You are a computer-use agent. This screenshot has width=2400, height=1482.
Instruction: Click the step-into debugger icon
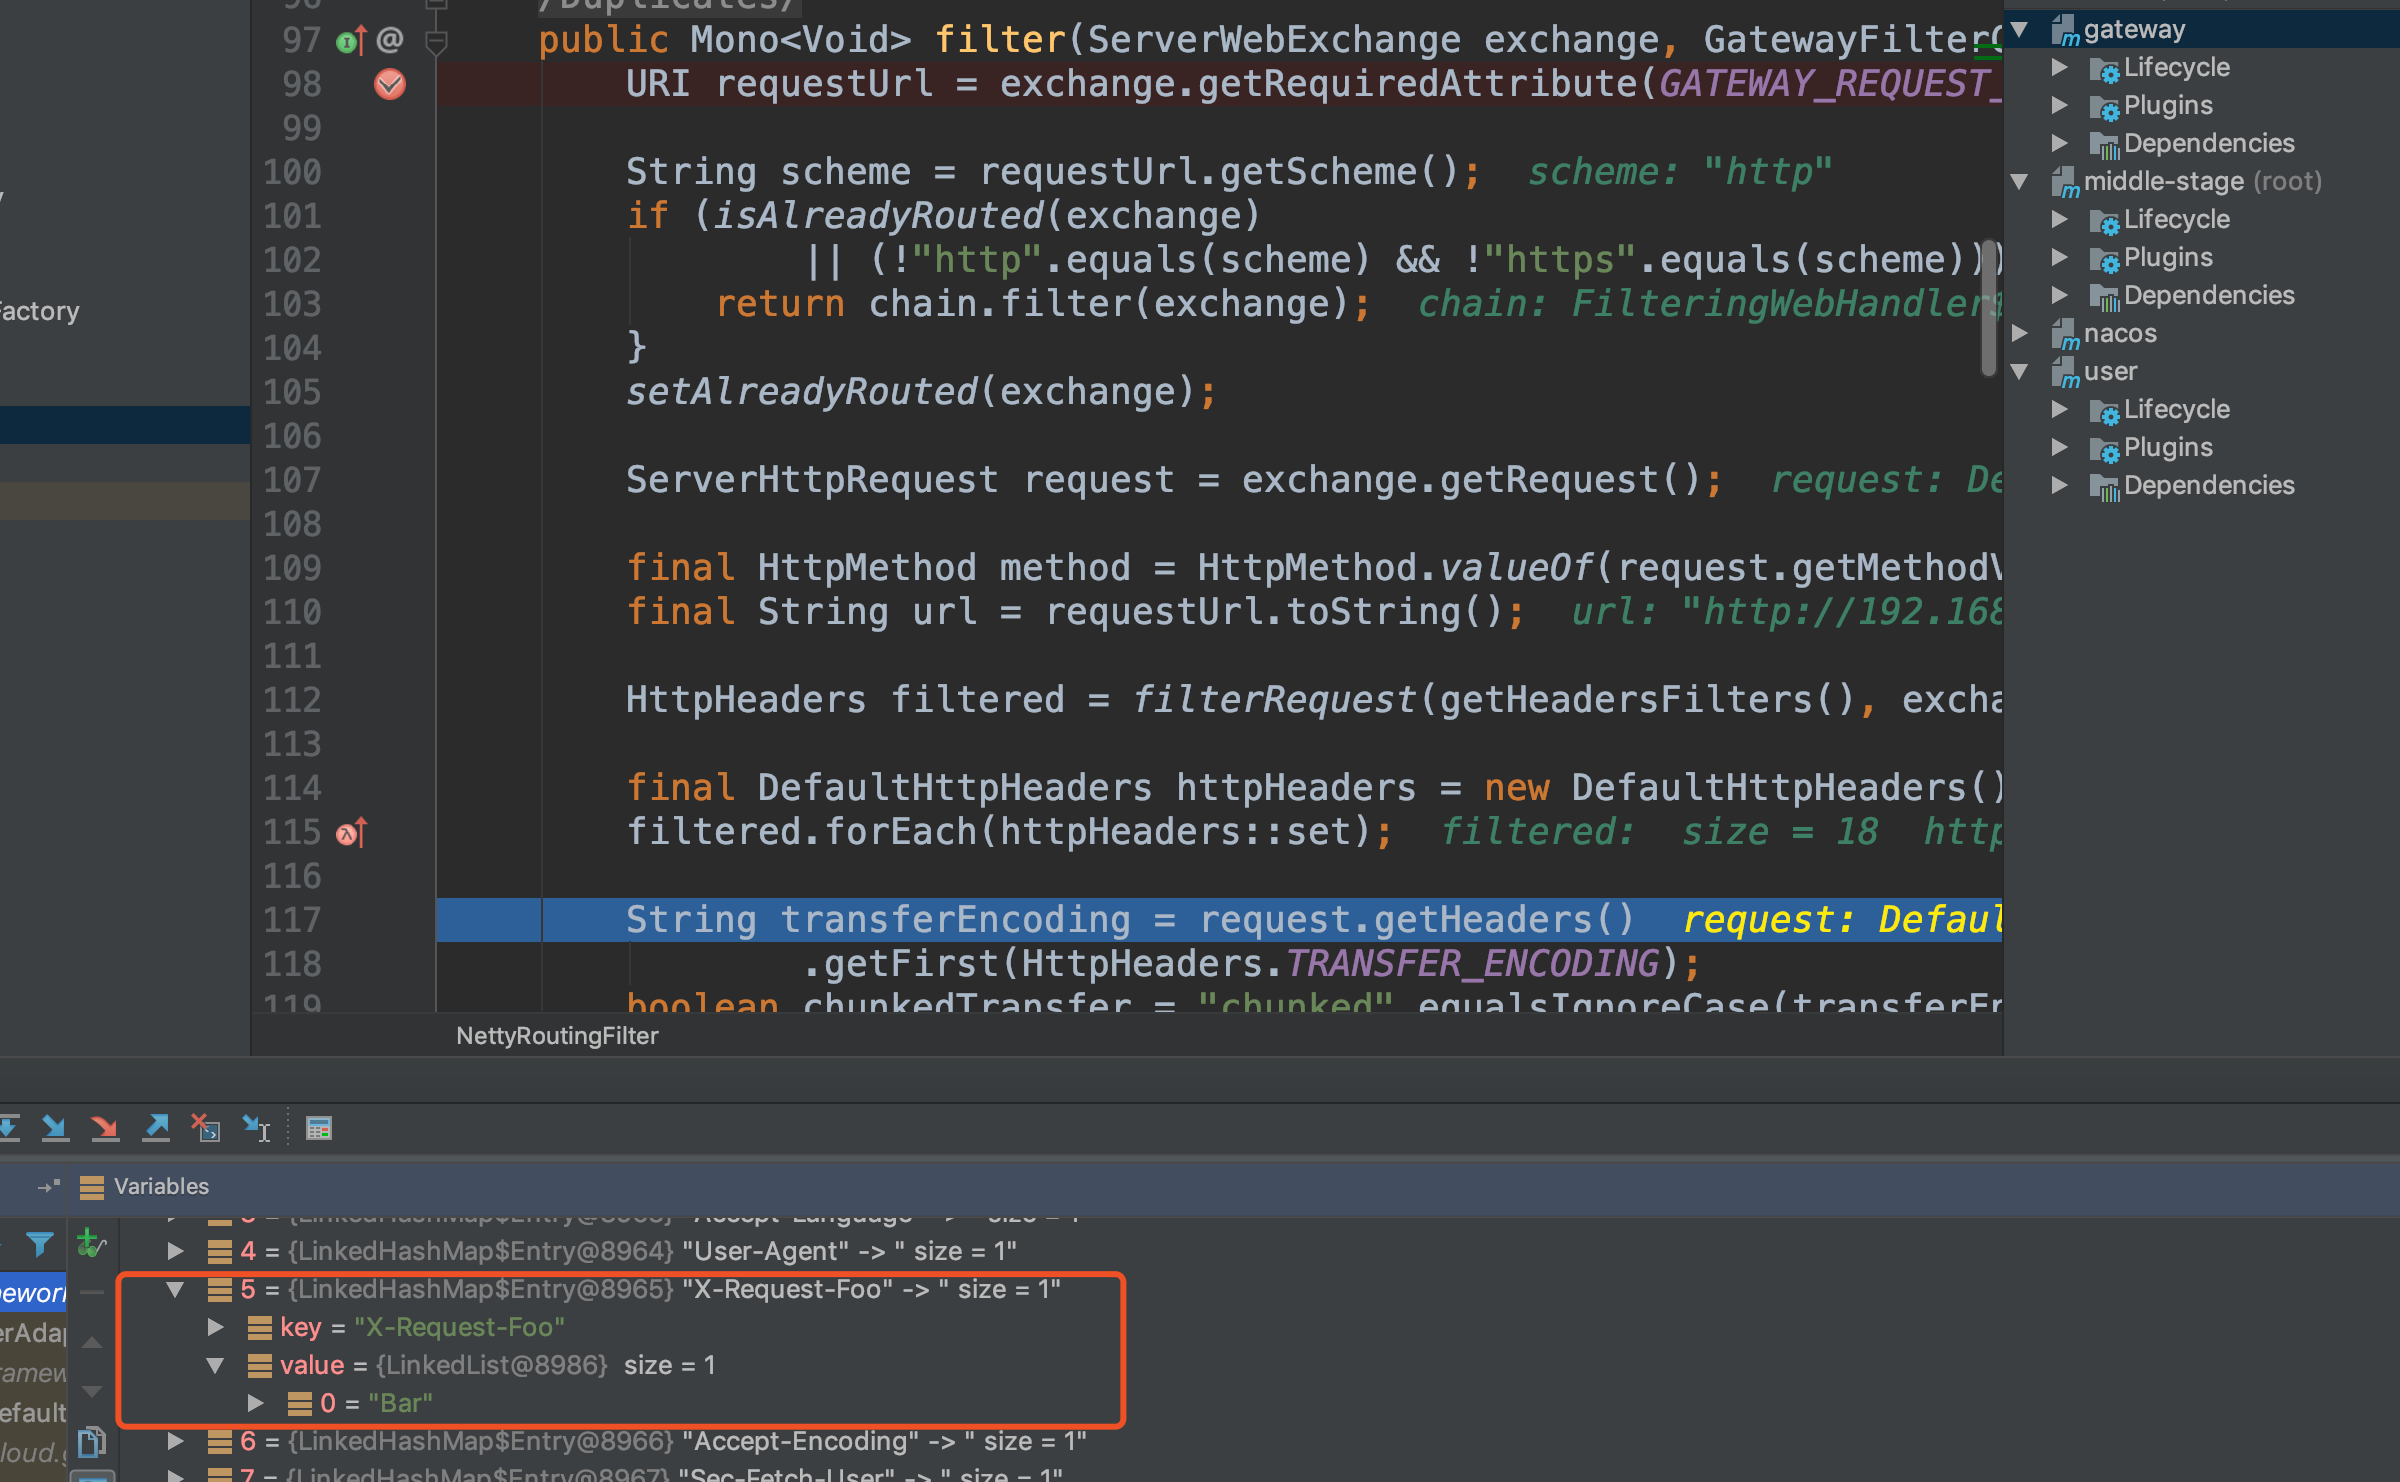click(65, 1127)
